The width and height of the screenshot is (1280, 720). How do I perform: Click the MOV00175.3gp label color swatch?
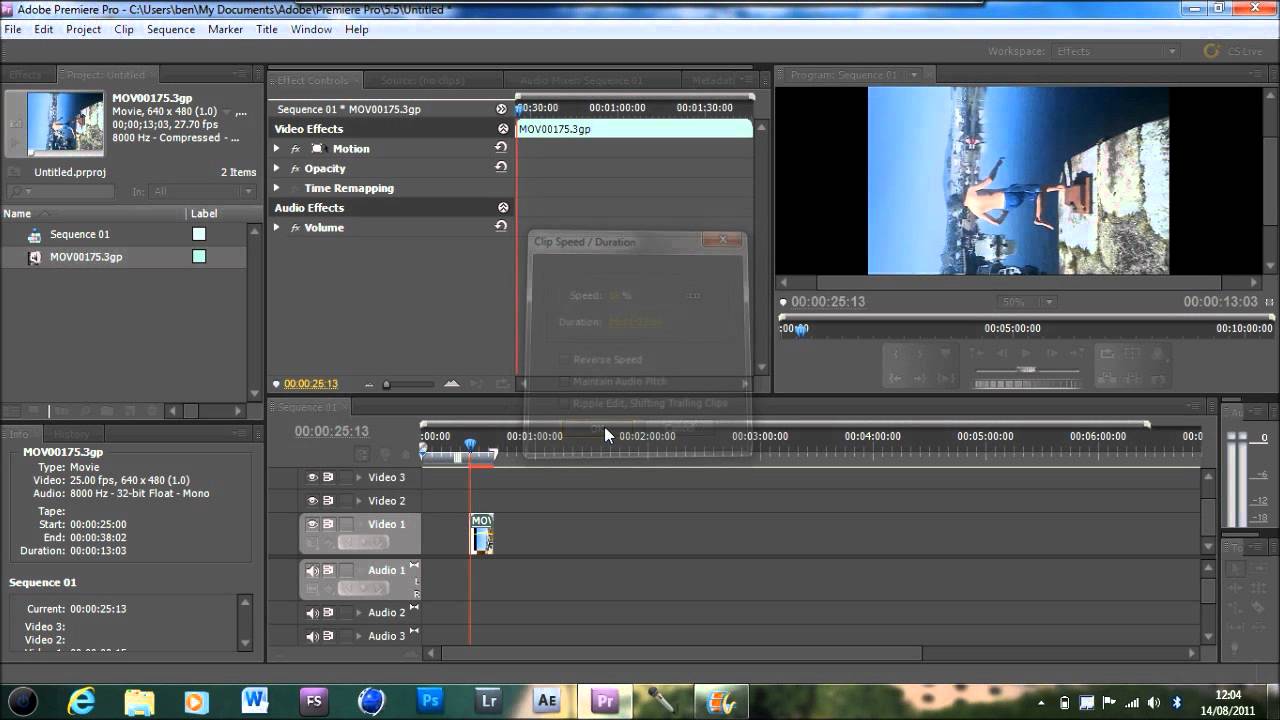coord(199,257)
